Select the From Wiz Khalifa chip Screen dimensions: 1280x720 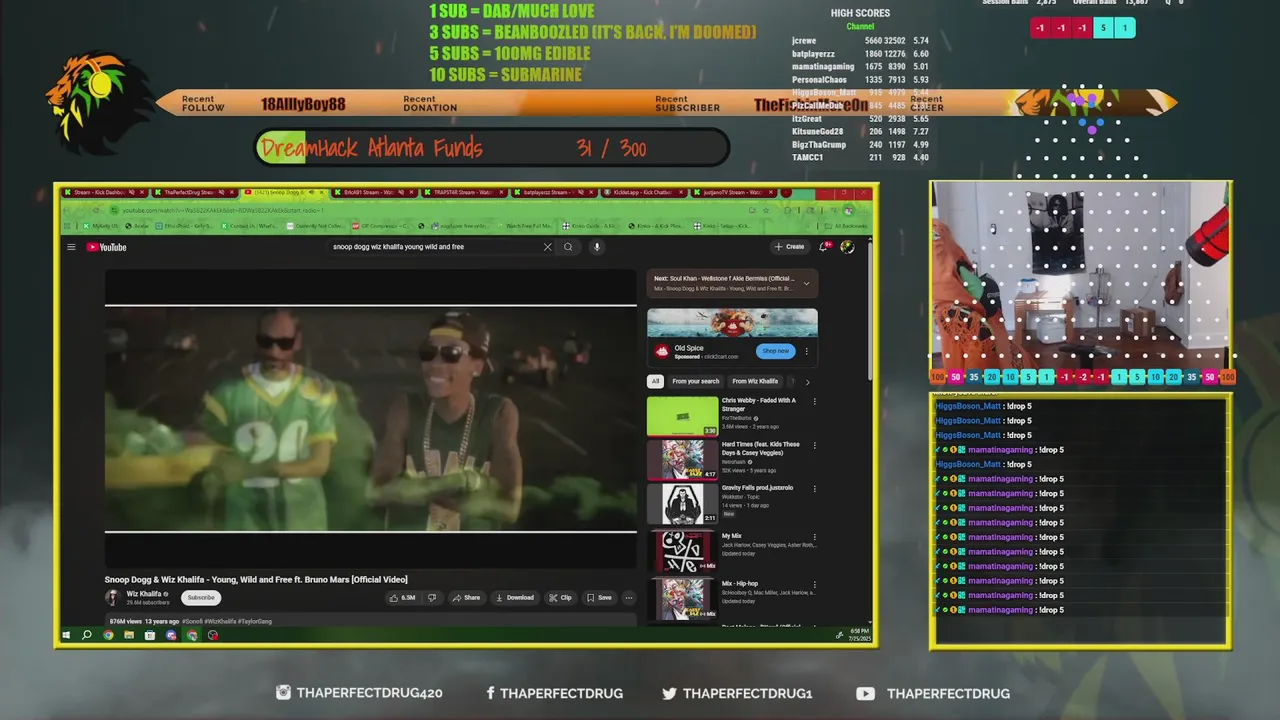[755, 381]
